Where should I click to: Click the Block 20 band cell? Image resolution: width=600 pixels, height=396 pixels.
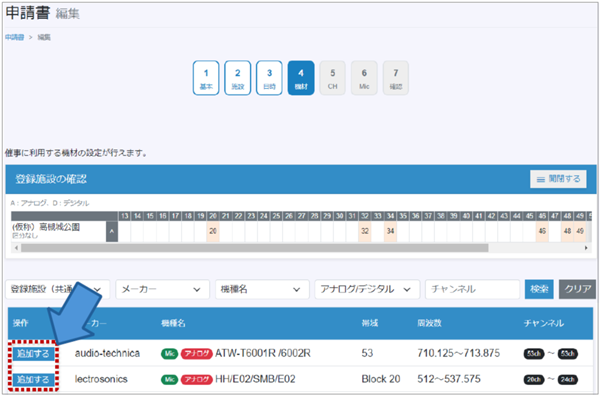click(381, 379)
